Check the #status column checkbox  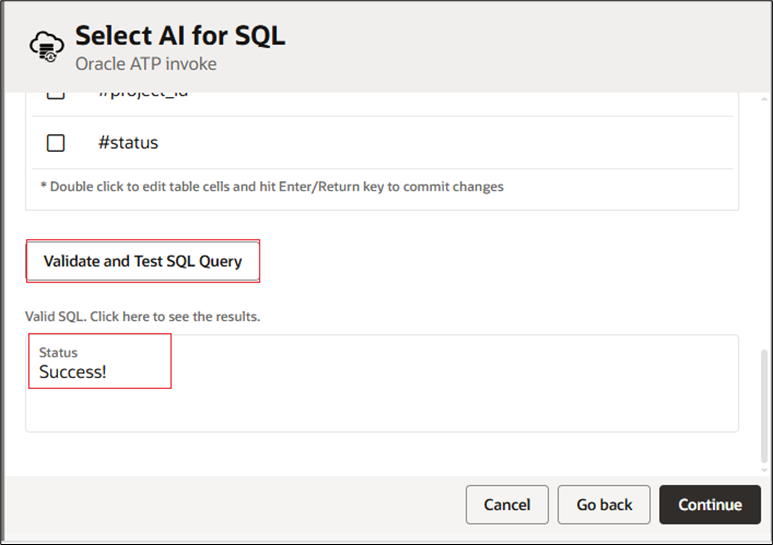[x=56, y=143]
